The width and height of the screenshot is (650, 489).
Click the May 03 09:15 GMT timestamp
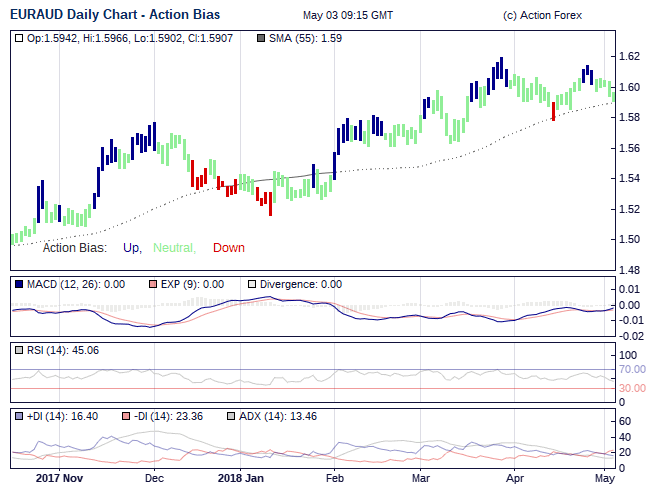(x=347, y=16)
